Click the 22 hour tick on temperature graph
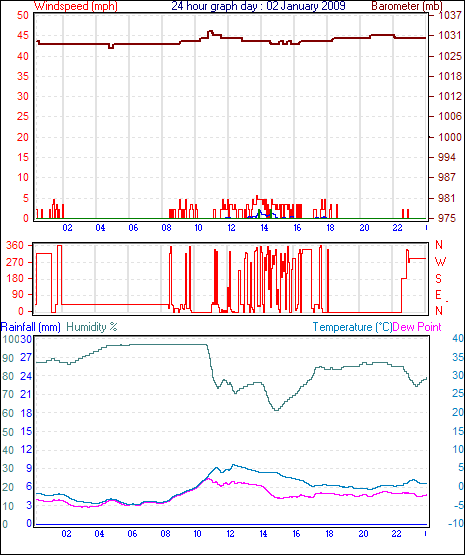This screenshot has width=467, height=559. (x=396, y=534)
